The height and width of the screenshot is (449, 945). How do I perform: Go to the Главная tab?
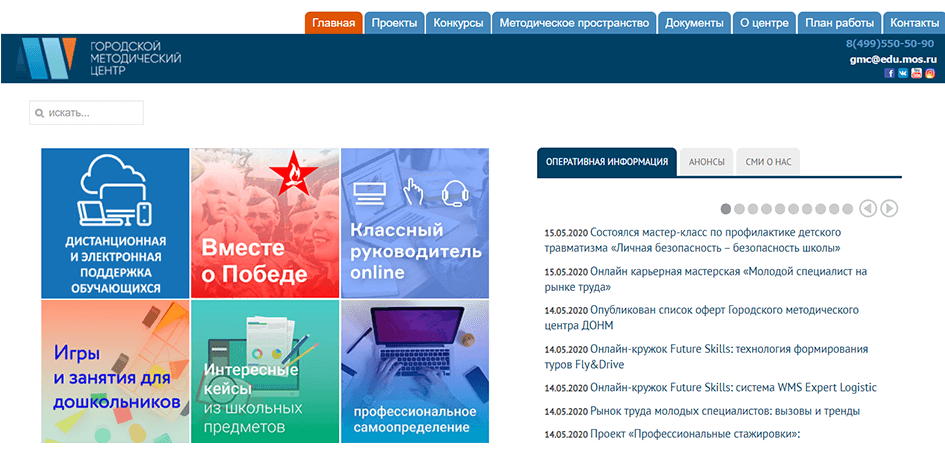334,23
